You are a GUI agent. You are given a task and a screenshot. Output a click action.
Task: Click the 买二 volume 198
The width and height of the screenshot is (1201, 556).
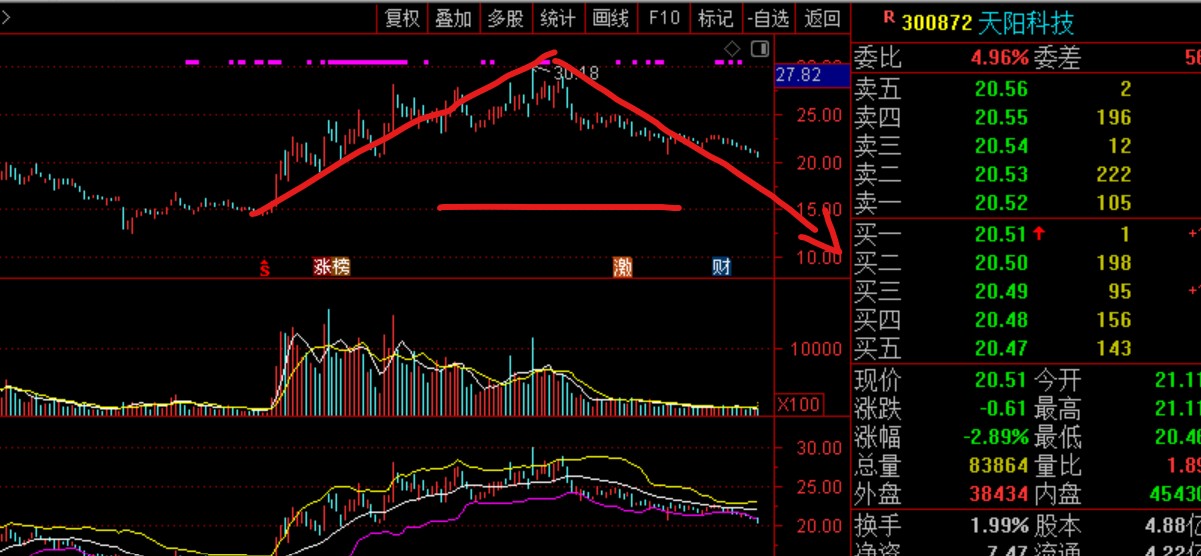click(1115, 263)
